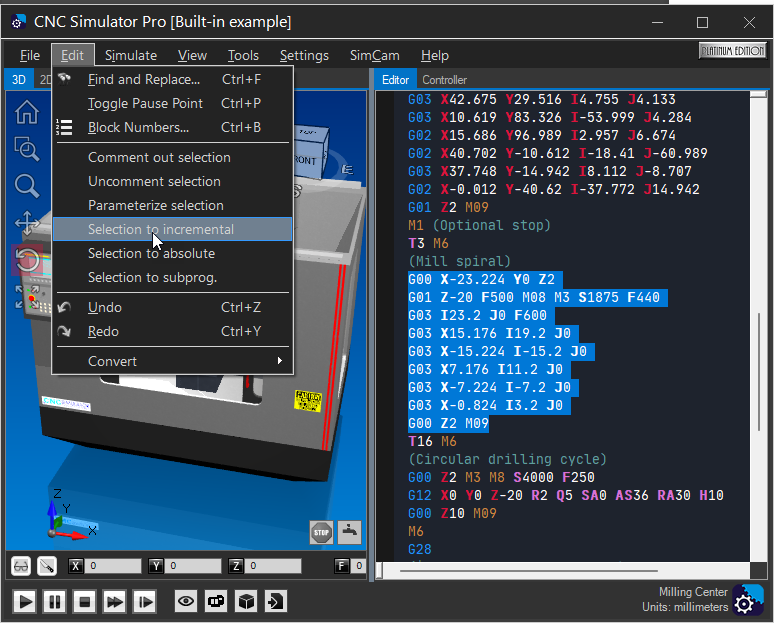Image resolution: width=774 pixels, height=623 pixels.
Task: Click the Undo arrow icon in menu
Action: point(64,307)
